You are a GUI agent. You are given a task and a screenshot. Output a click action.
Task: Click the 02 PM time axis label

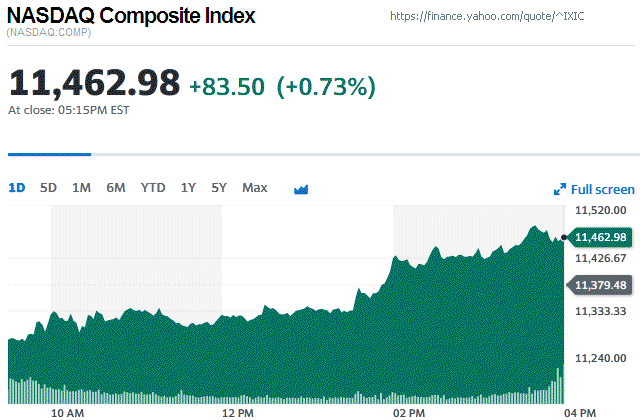pos(408,411)
